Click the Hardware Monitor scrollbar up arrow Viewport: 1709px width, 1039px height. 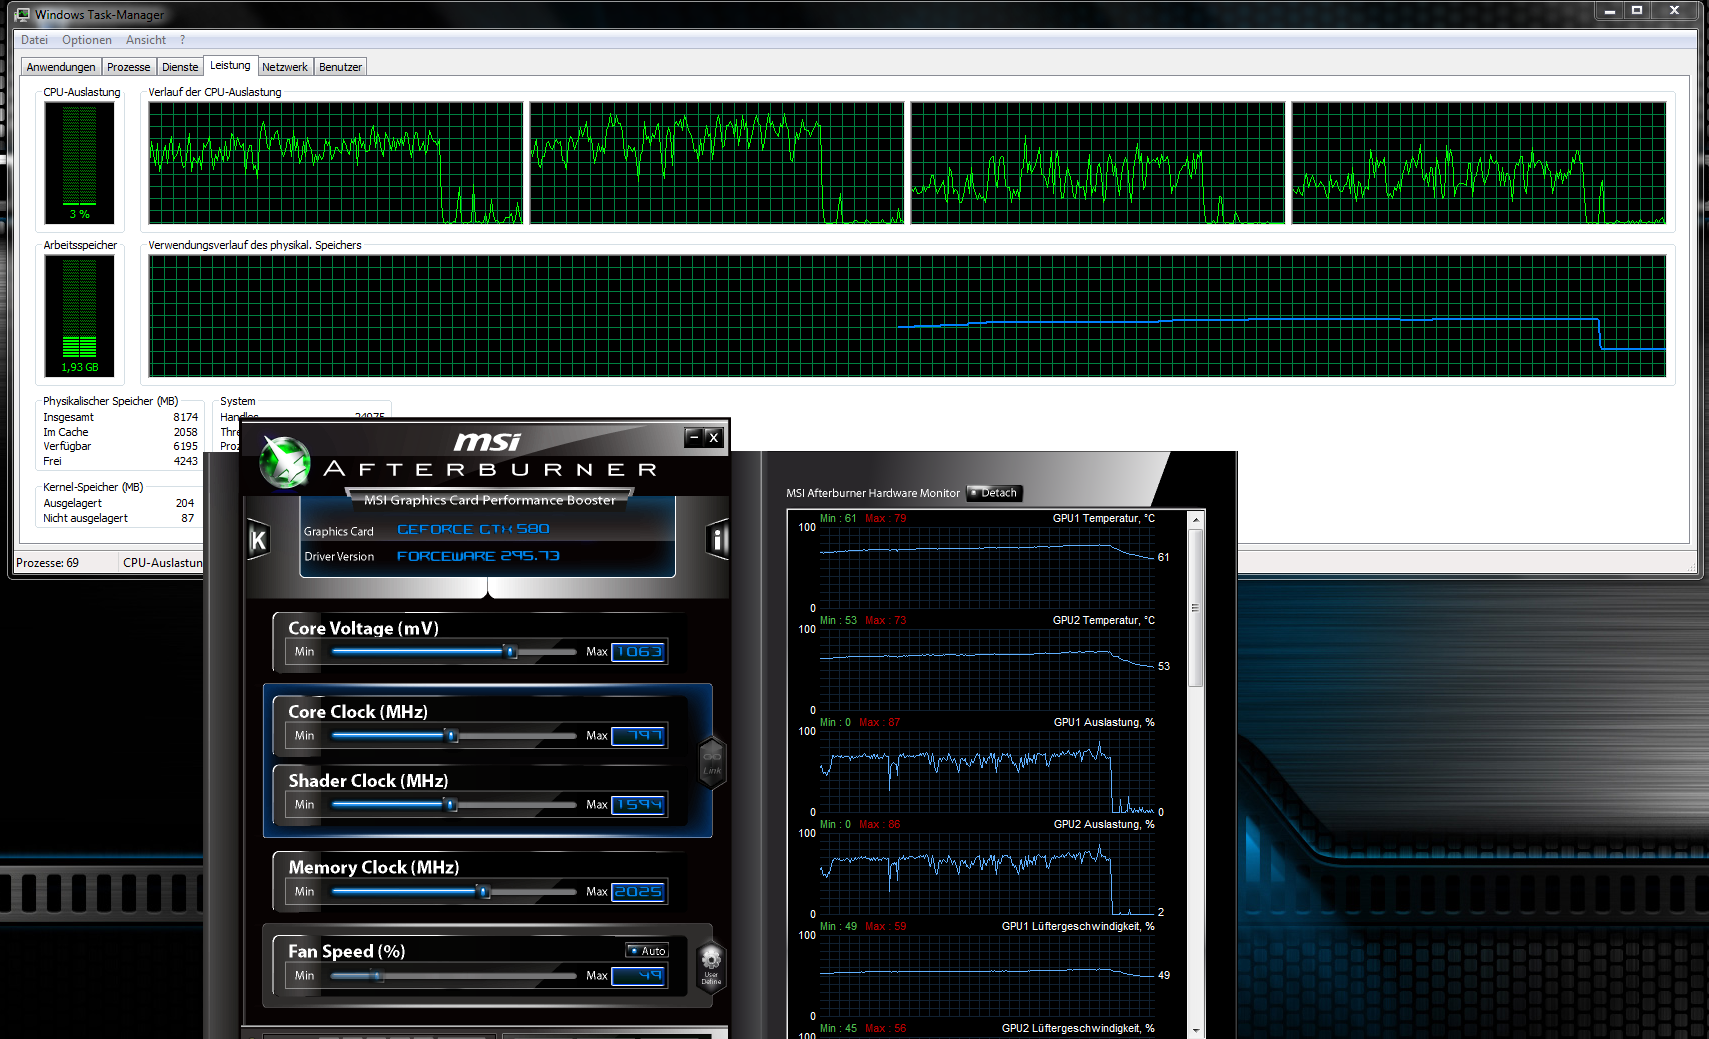tap(1195, 520)
